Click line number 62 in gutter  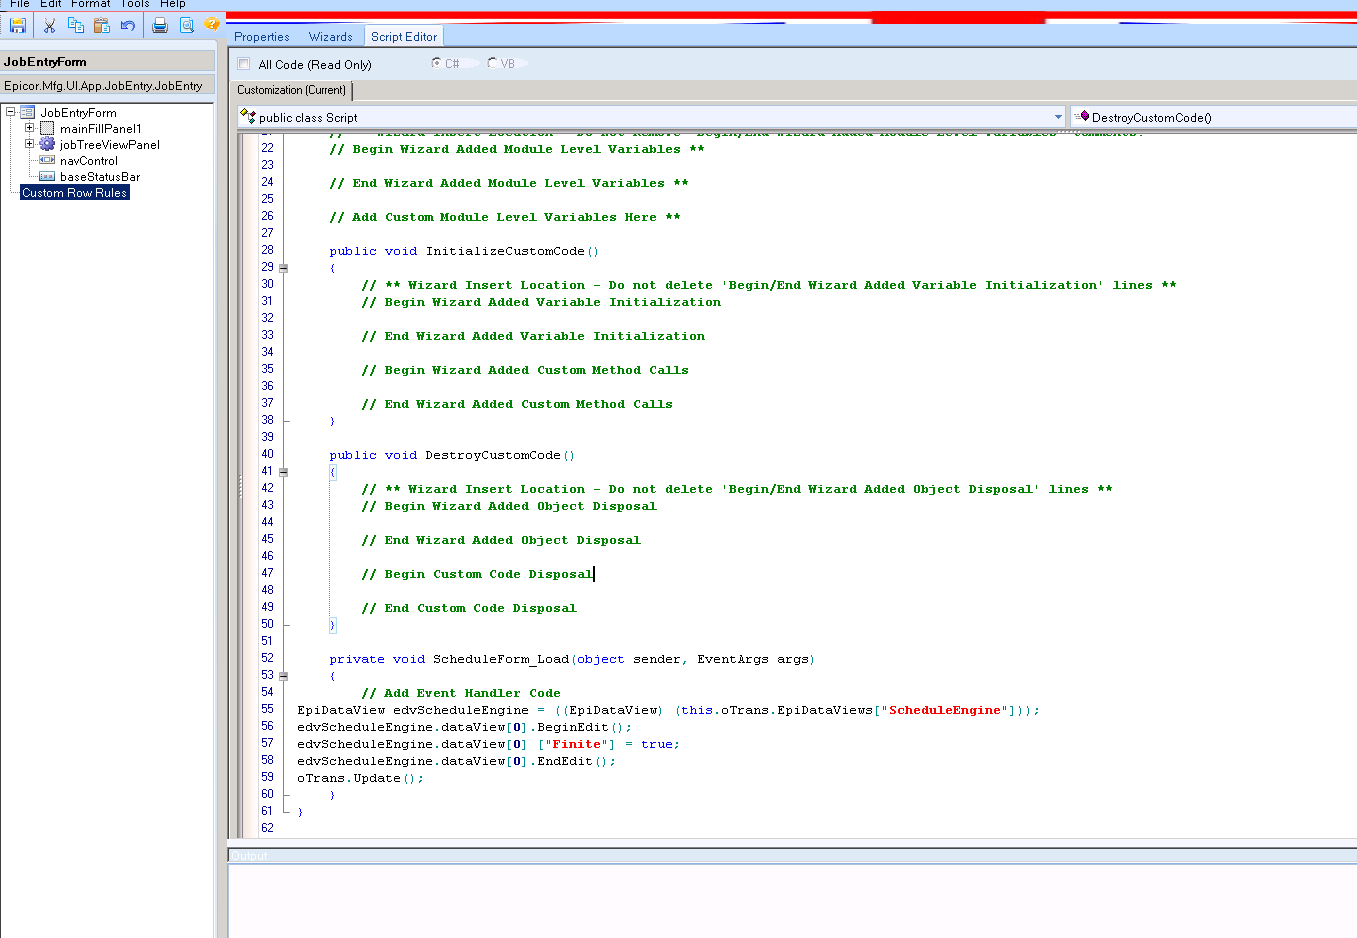tap(267, 828)
